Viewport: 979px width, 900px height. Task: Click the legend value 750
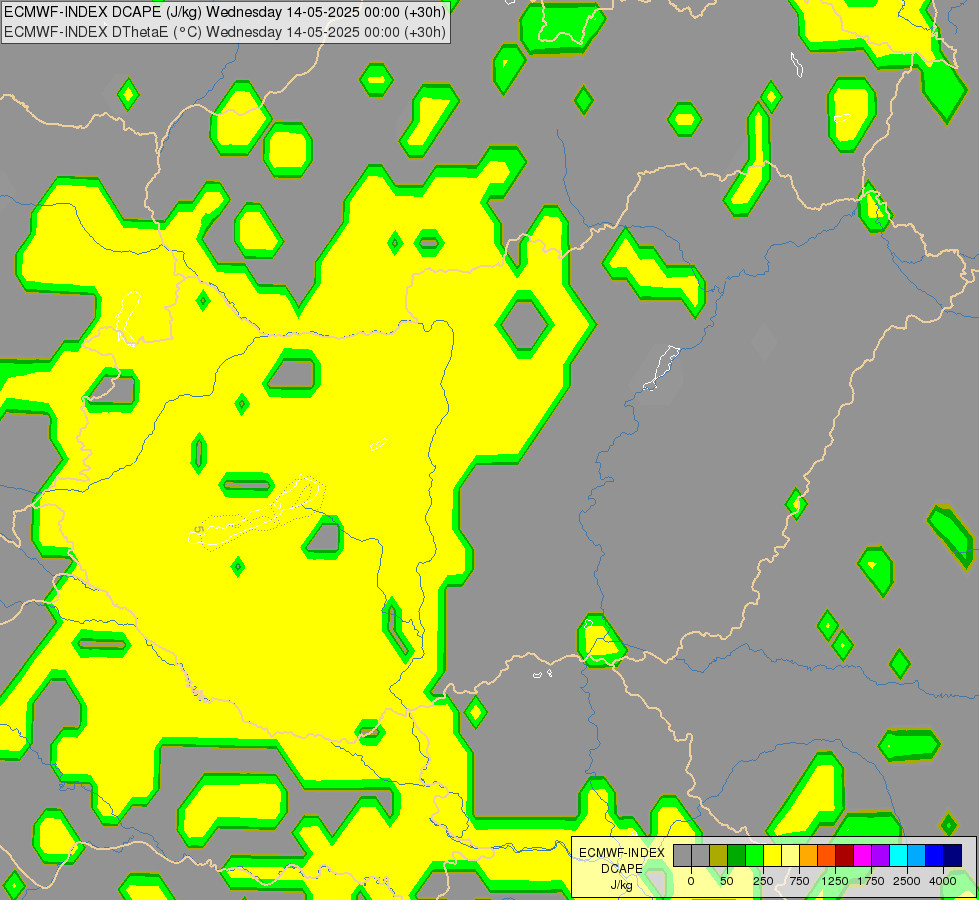[x=799, y=881]
